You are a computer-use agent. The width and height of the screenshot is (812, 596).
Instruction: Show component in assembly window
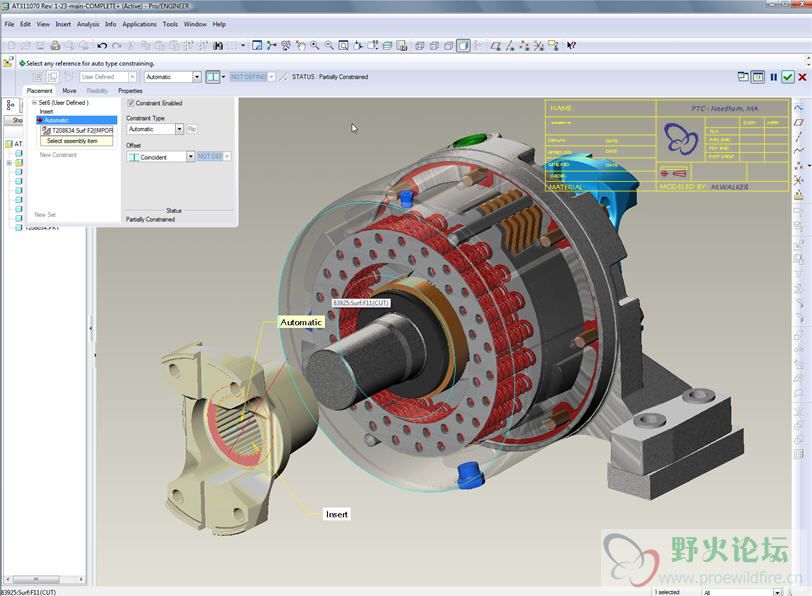click(758, 77)
